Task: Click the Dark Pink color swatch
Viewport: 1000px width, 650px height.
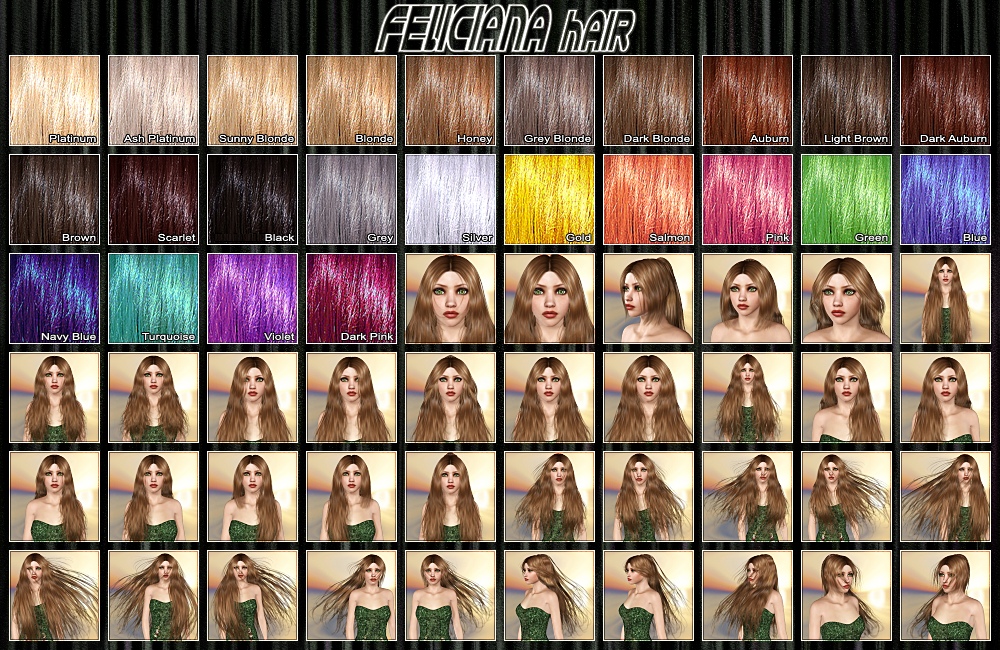Action: pyautogui.click(x=351, y=299)
